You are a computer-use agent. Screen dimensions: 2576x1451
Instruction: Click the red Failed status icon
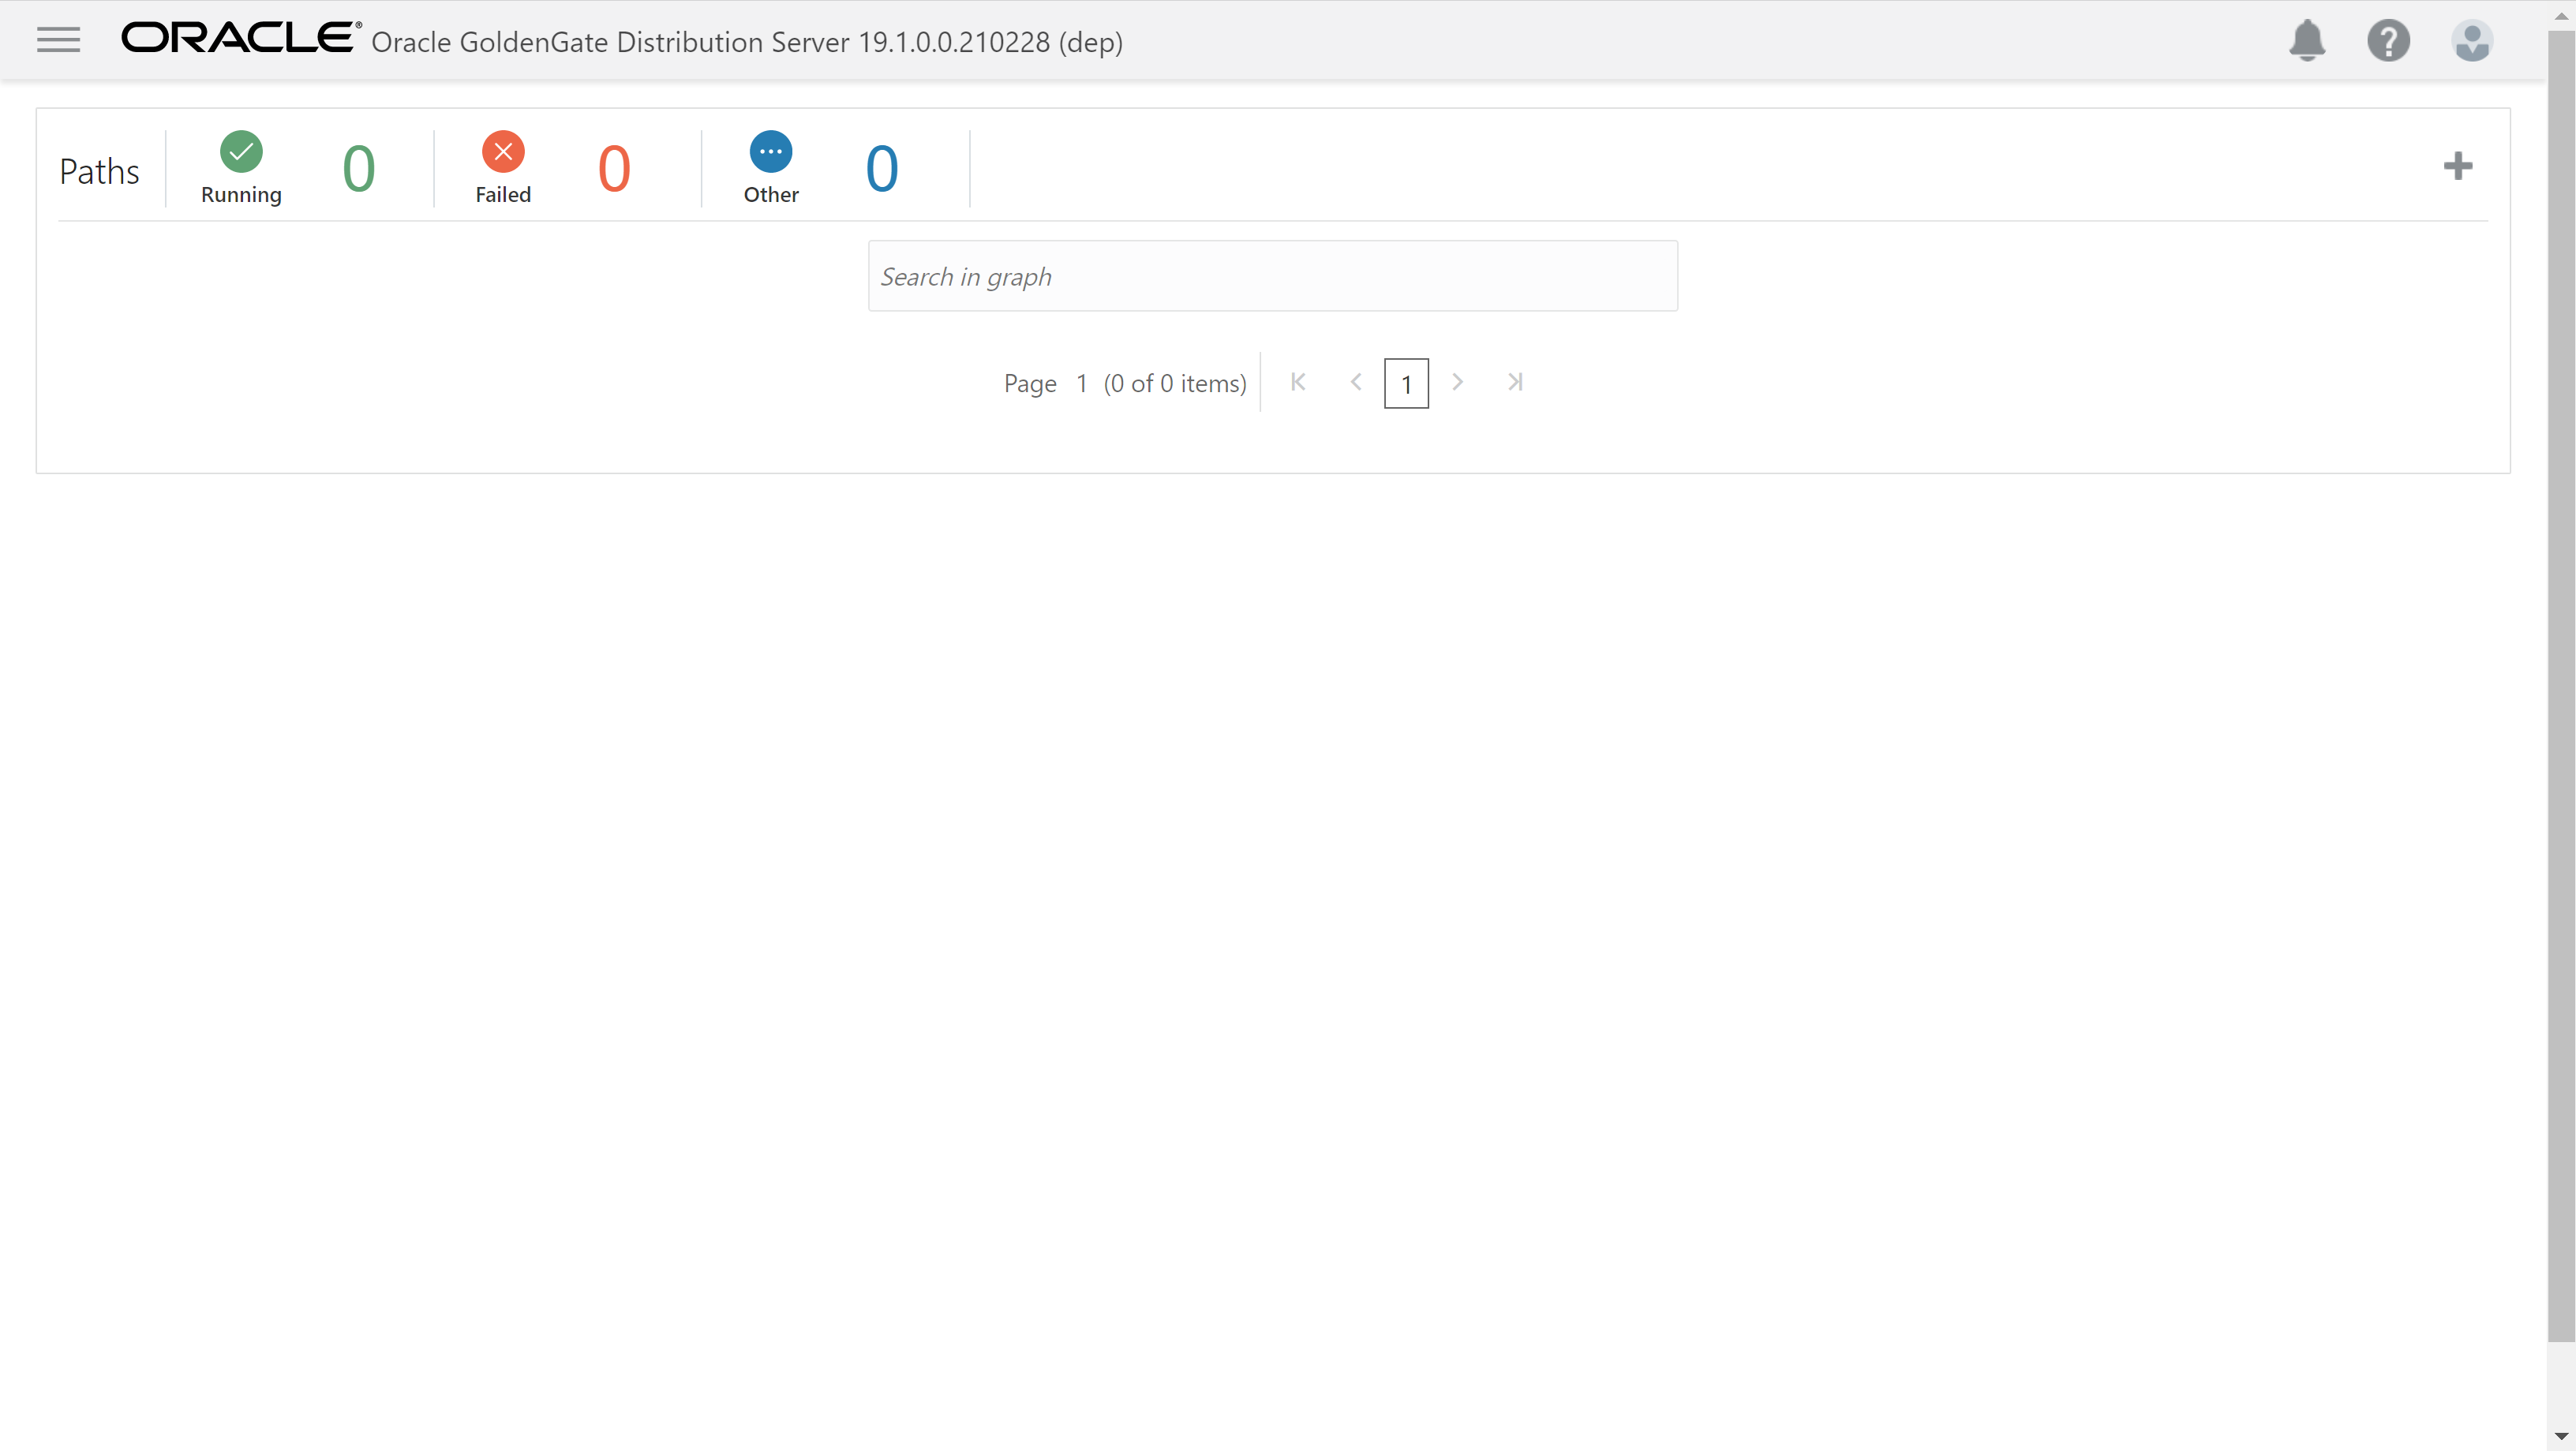coord(503,152)
